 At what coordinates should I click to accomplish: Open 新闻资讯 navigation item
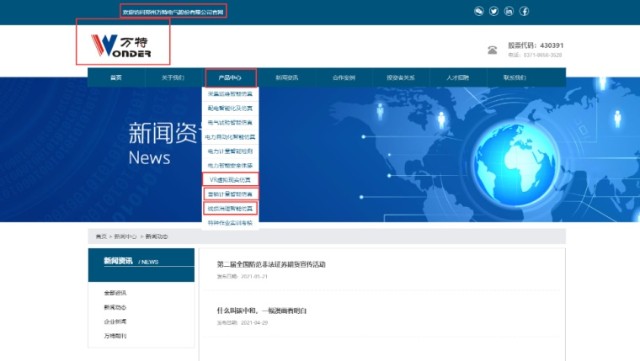click(x=287, y=78)
